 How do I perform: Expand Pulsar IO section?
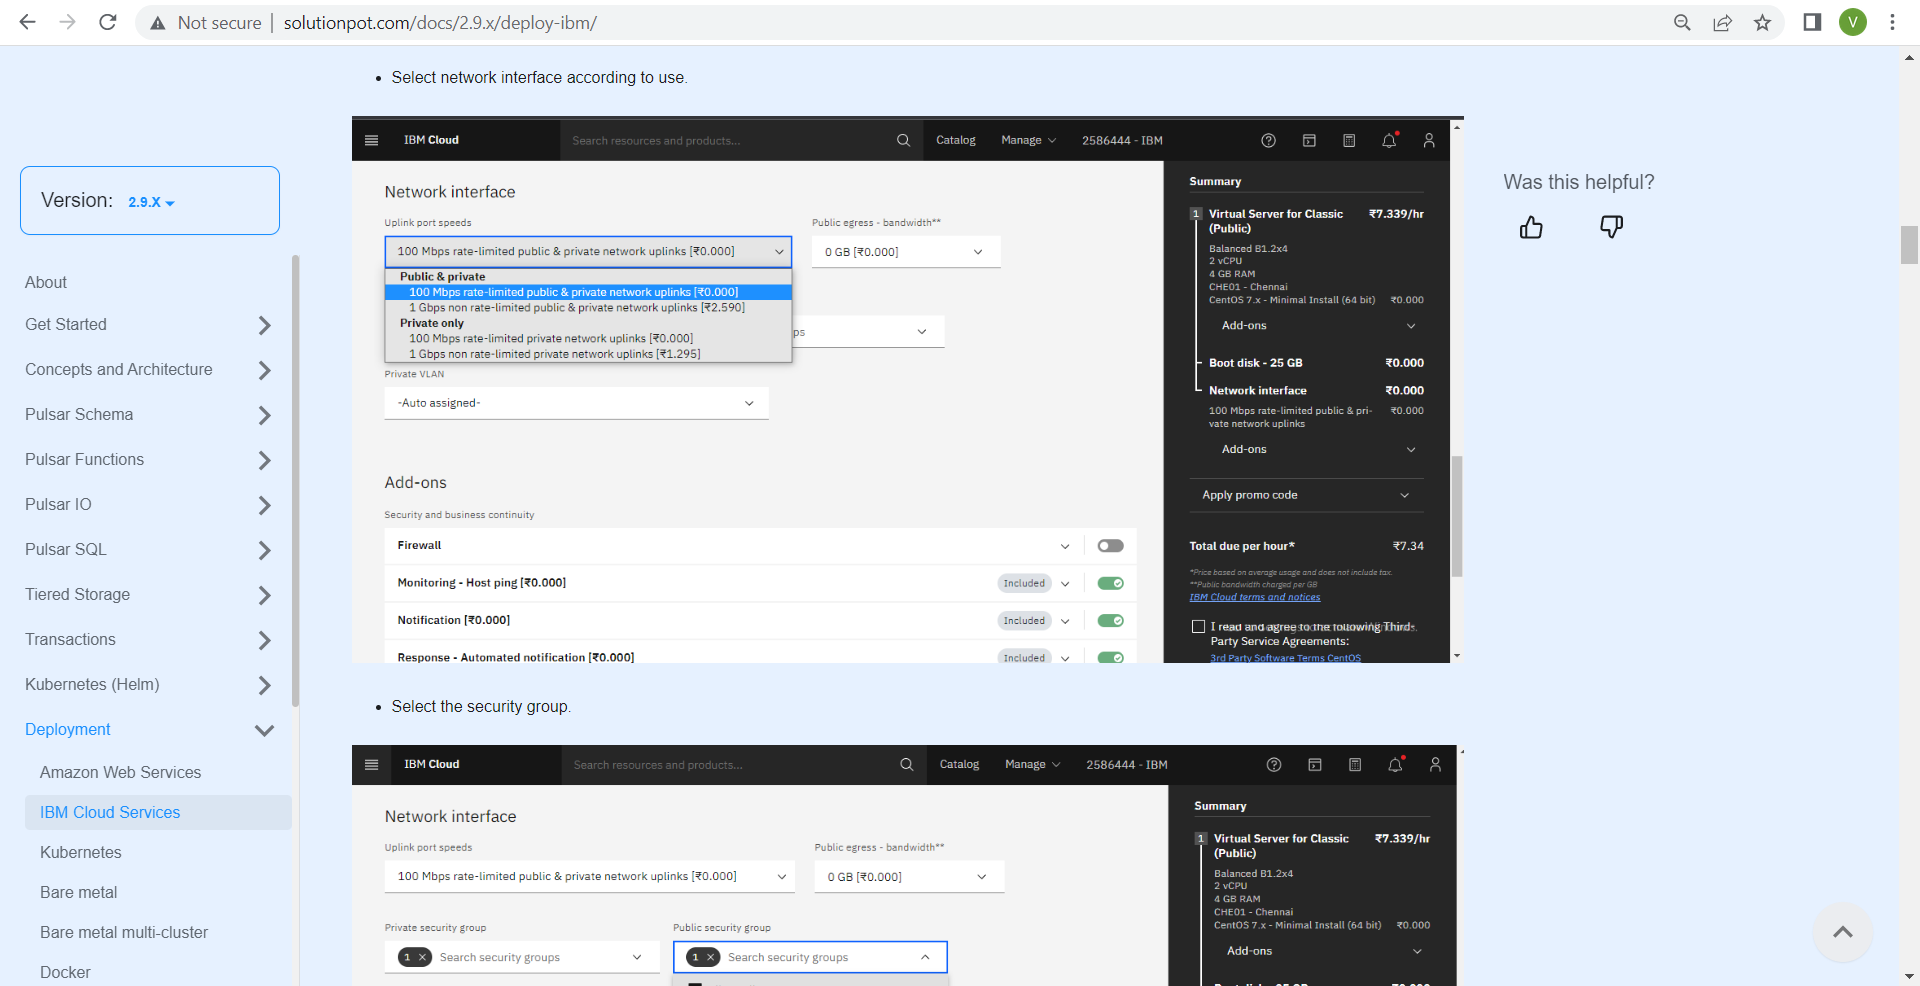[x=264, y=505]
